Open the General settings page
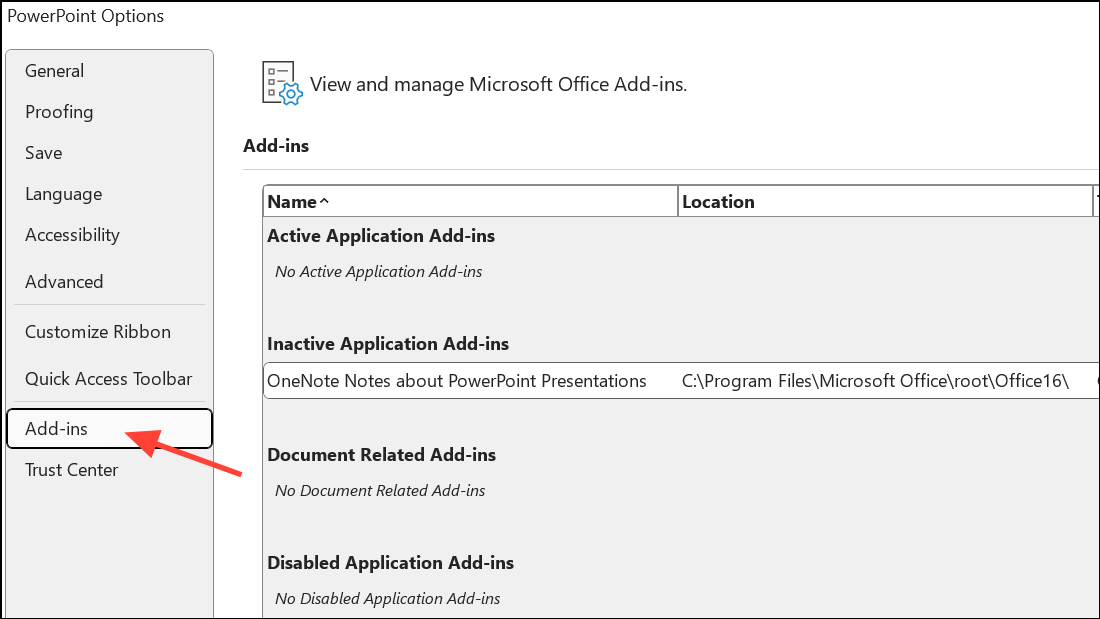 pos(54,71)
